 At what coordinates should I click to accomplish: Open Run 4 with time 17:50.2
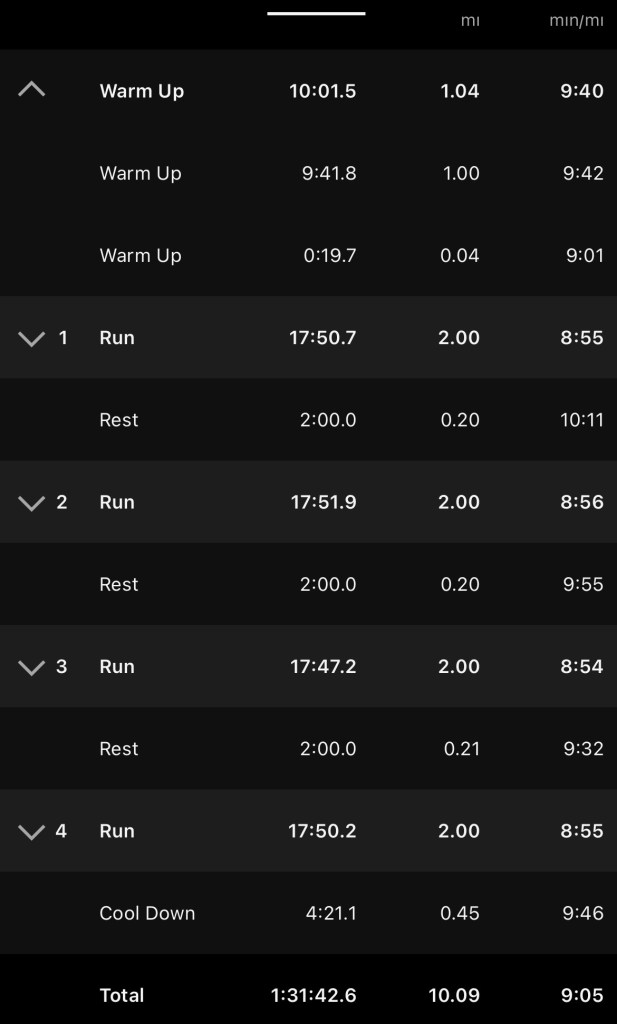(323, 831)
